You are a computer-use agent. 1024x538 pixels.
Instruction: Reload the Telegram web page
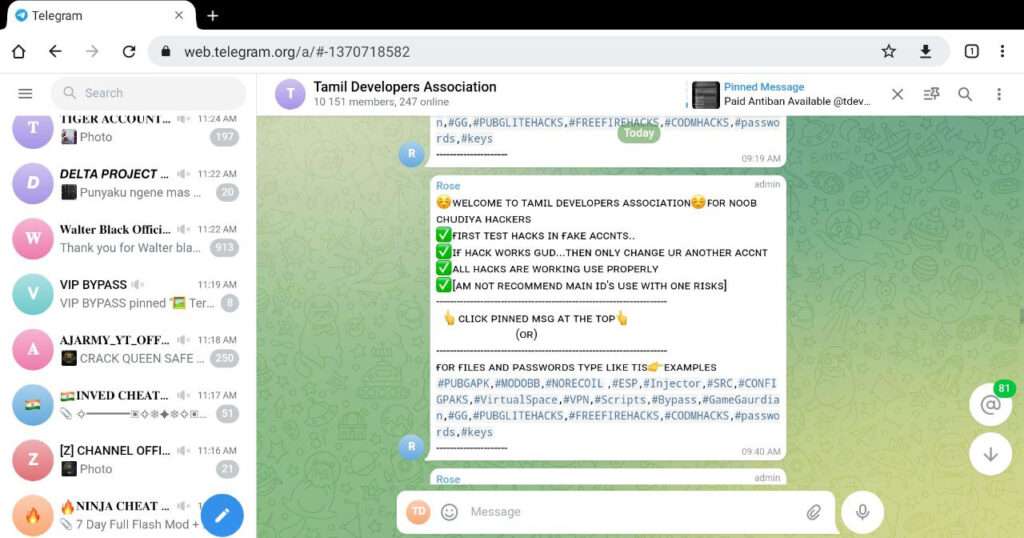129,52
